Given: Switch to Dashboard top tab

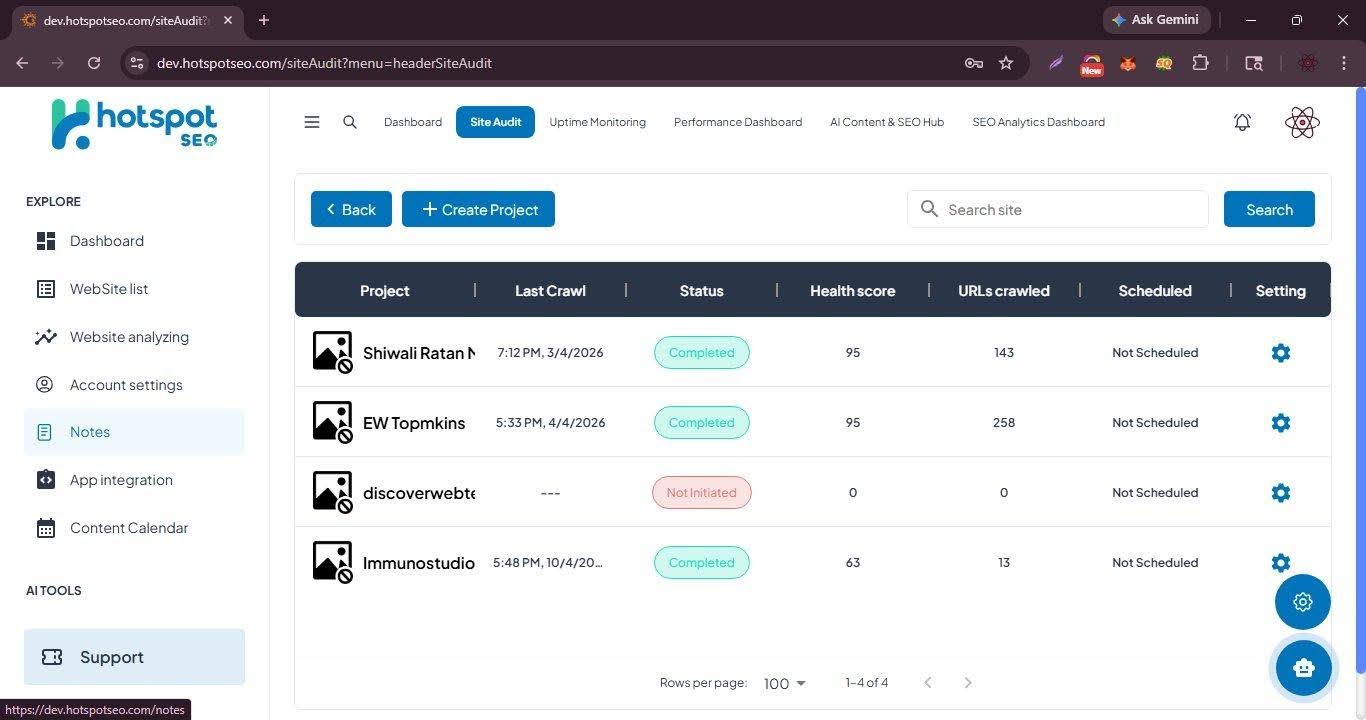Looking at the screenshot, I should [413, 122].
